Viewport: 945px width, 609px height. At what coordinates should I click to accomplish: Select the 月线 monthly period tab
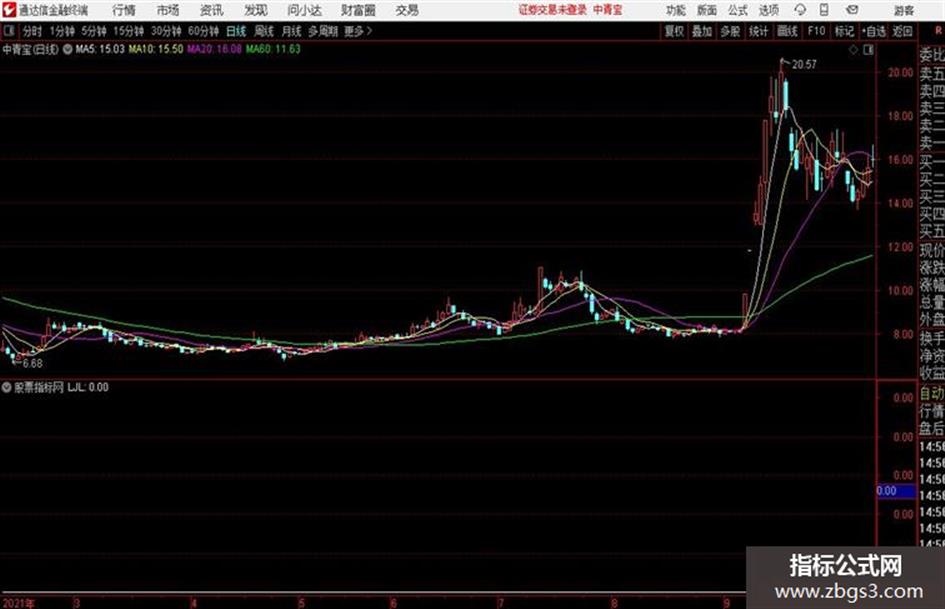292,31
